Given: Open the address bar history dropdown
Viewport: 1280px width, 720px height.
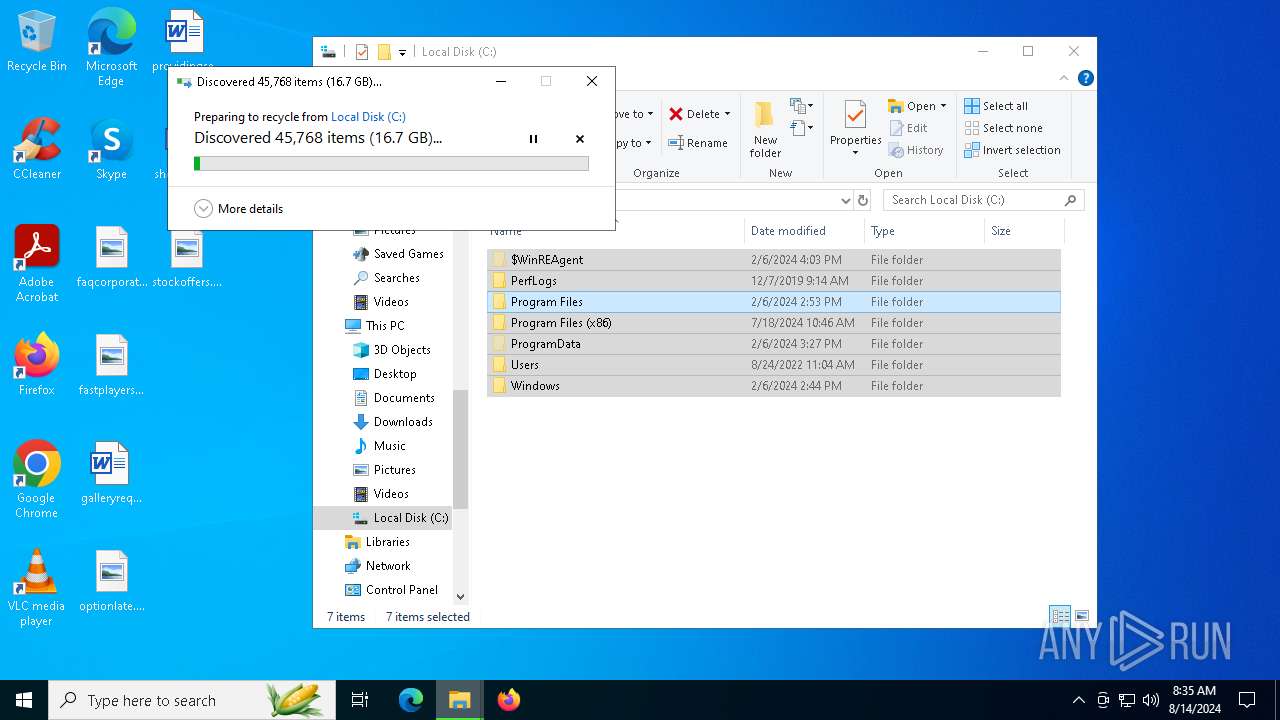Looking at the screenshot, I should coord(845,200).
